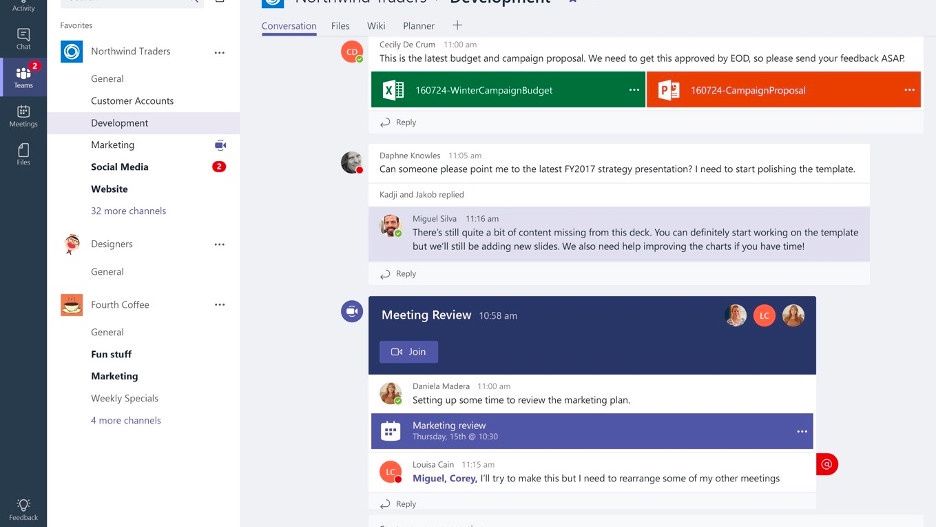
Task: Open more options on Marketing review event
Action: pyautogui.click(x=802, y=431)
